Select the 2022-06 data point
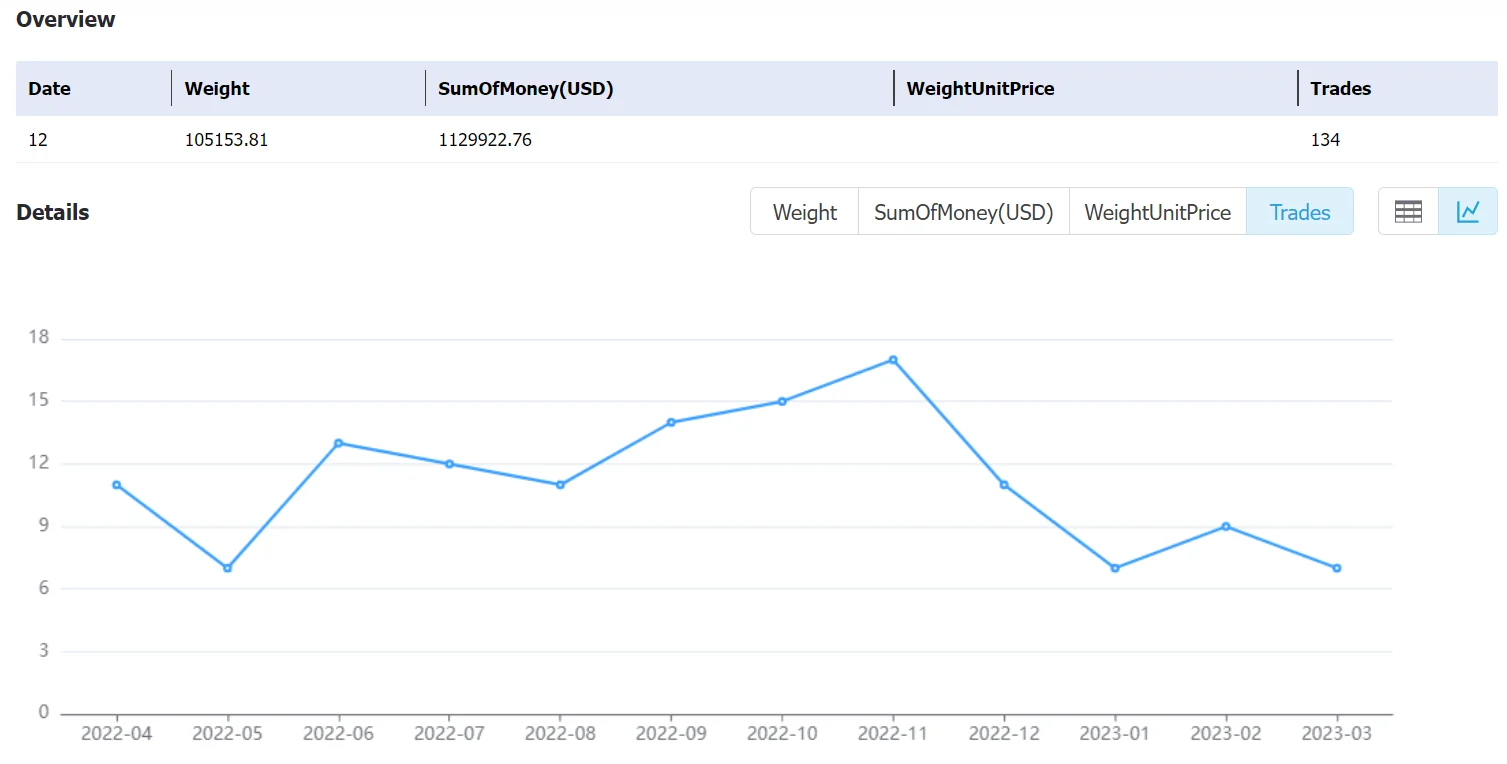 [339, 443]
